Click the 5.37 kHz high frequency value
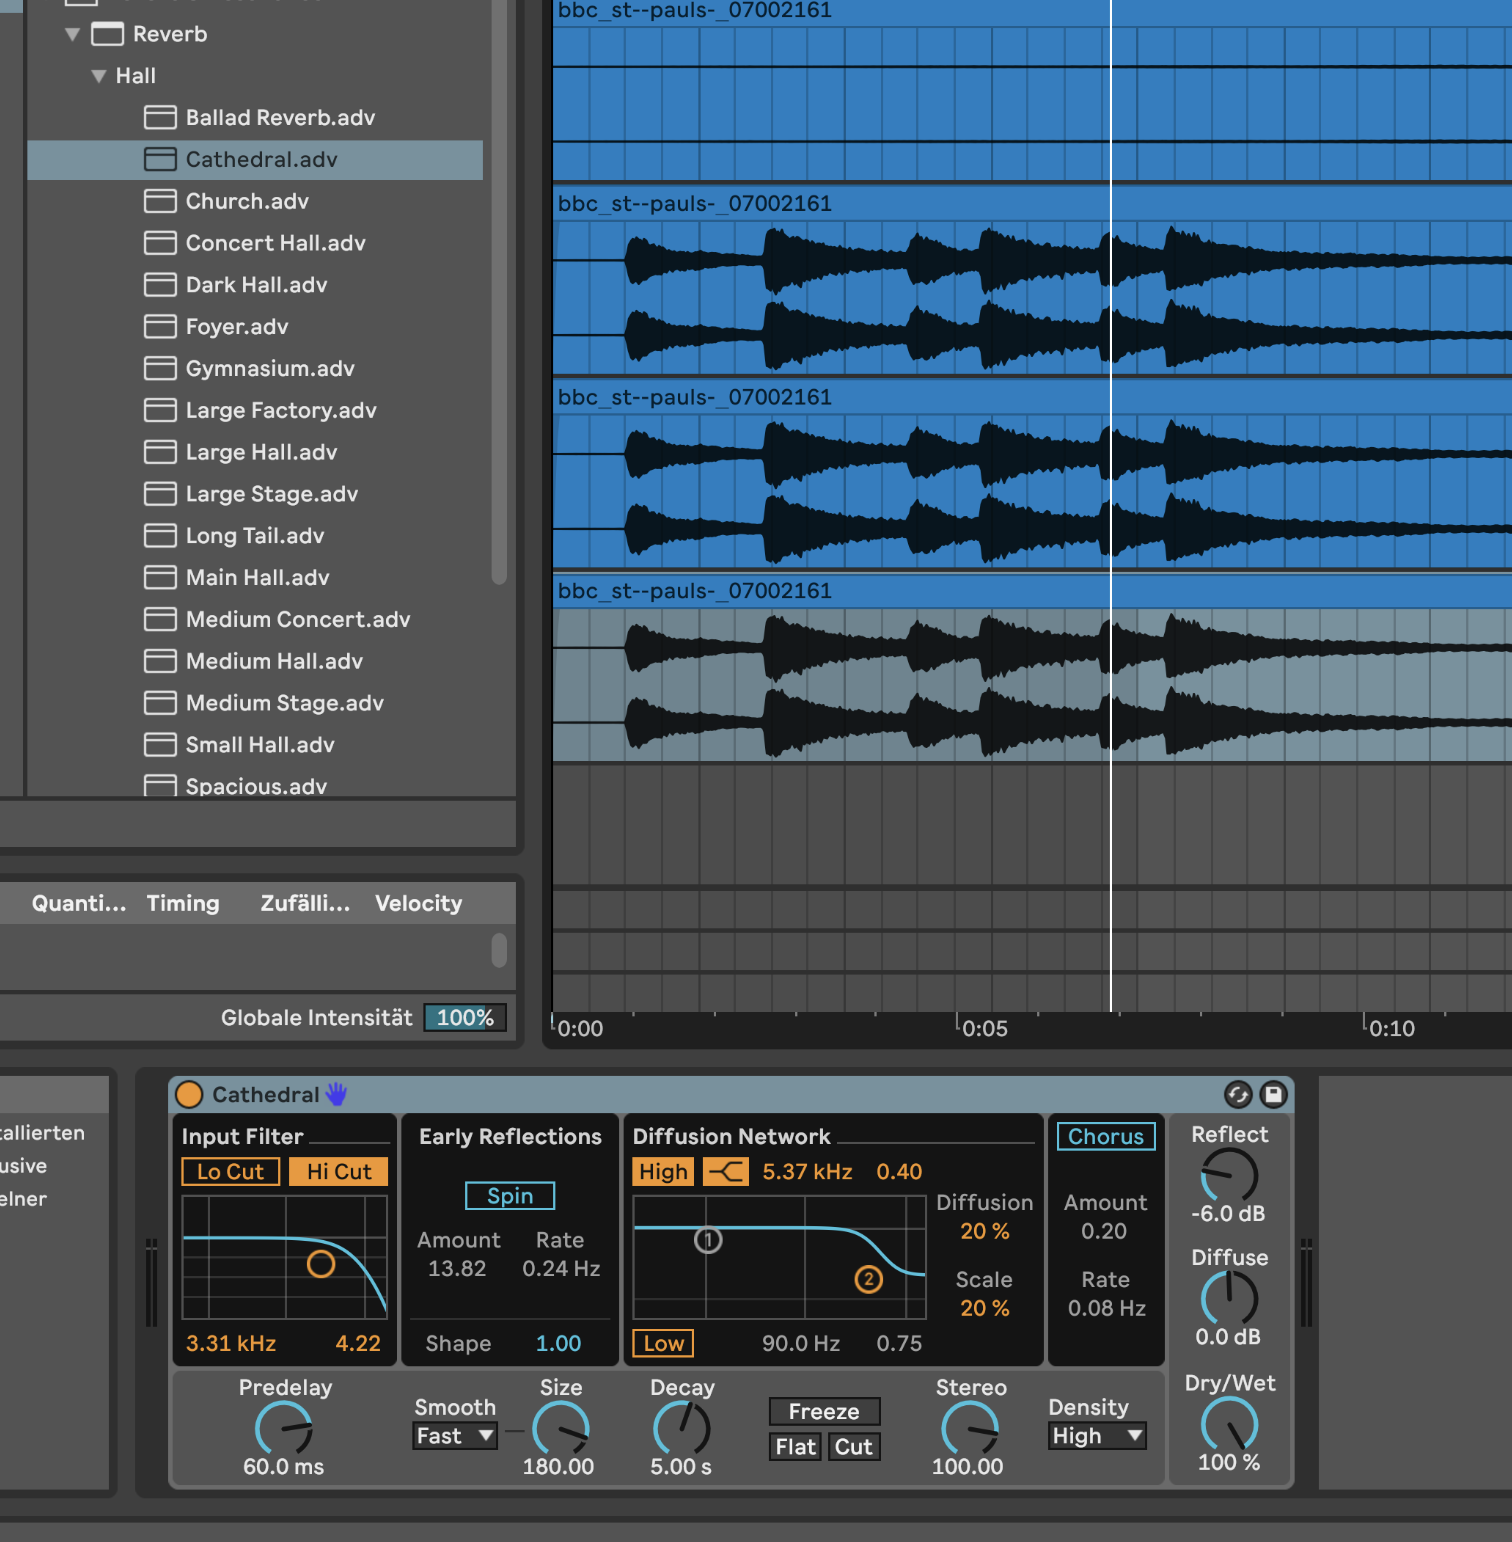 click(x=807, y=1172)
